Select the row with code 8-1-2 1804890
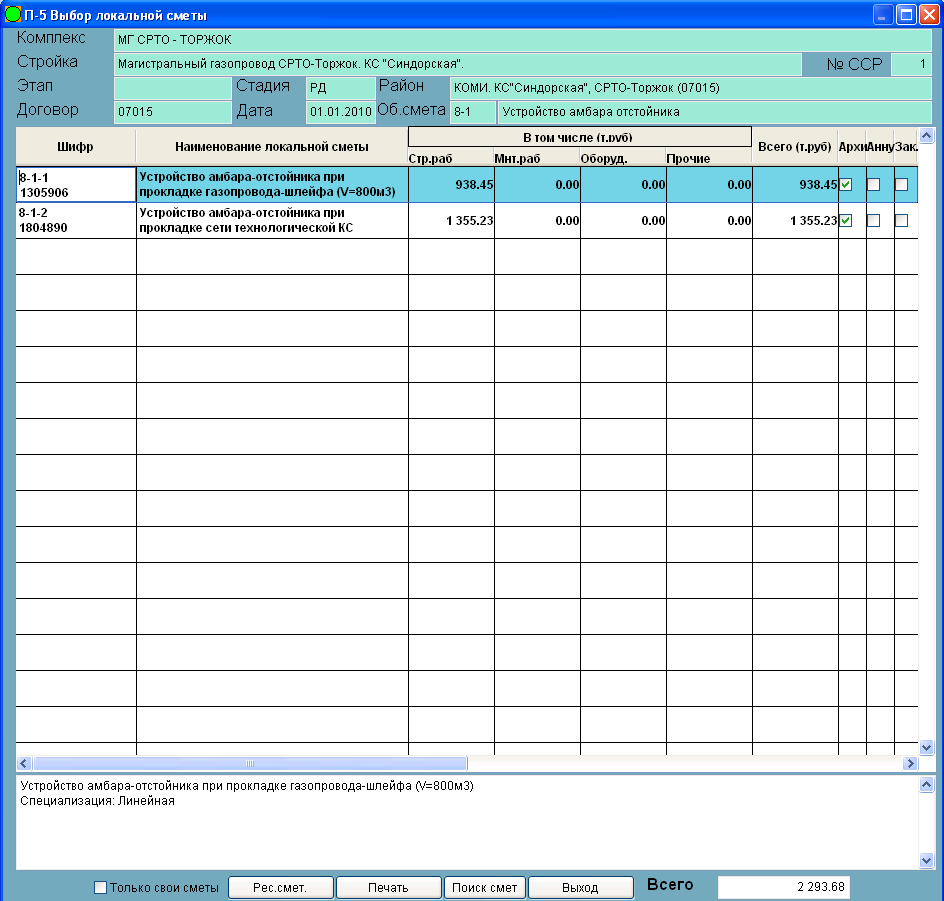944x901 pixels. 76,221
